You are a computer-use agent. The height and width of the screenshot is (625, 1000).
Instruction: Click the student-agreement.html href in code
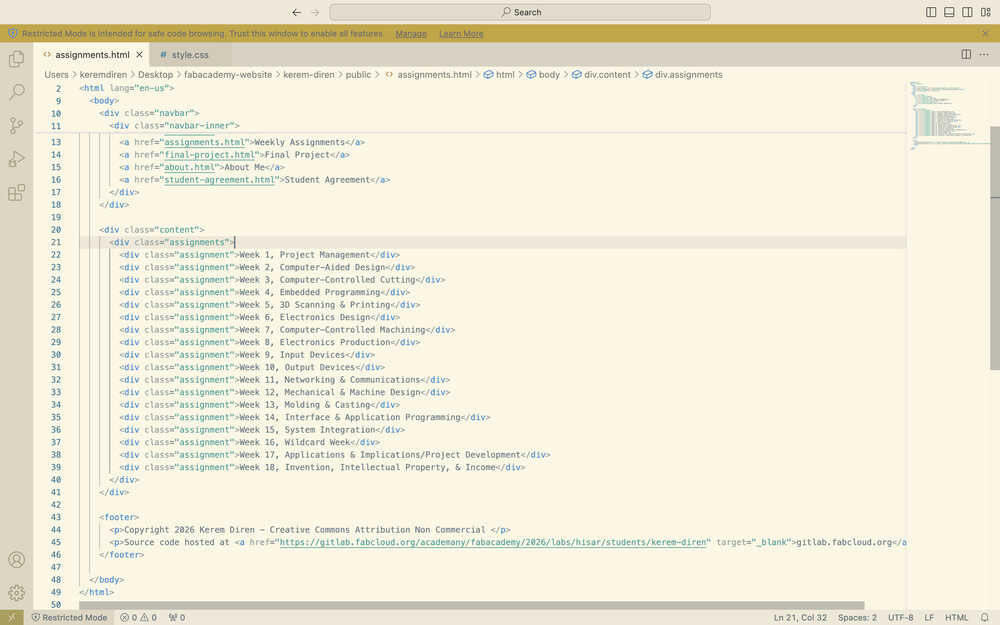pos(219,180)
